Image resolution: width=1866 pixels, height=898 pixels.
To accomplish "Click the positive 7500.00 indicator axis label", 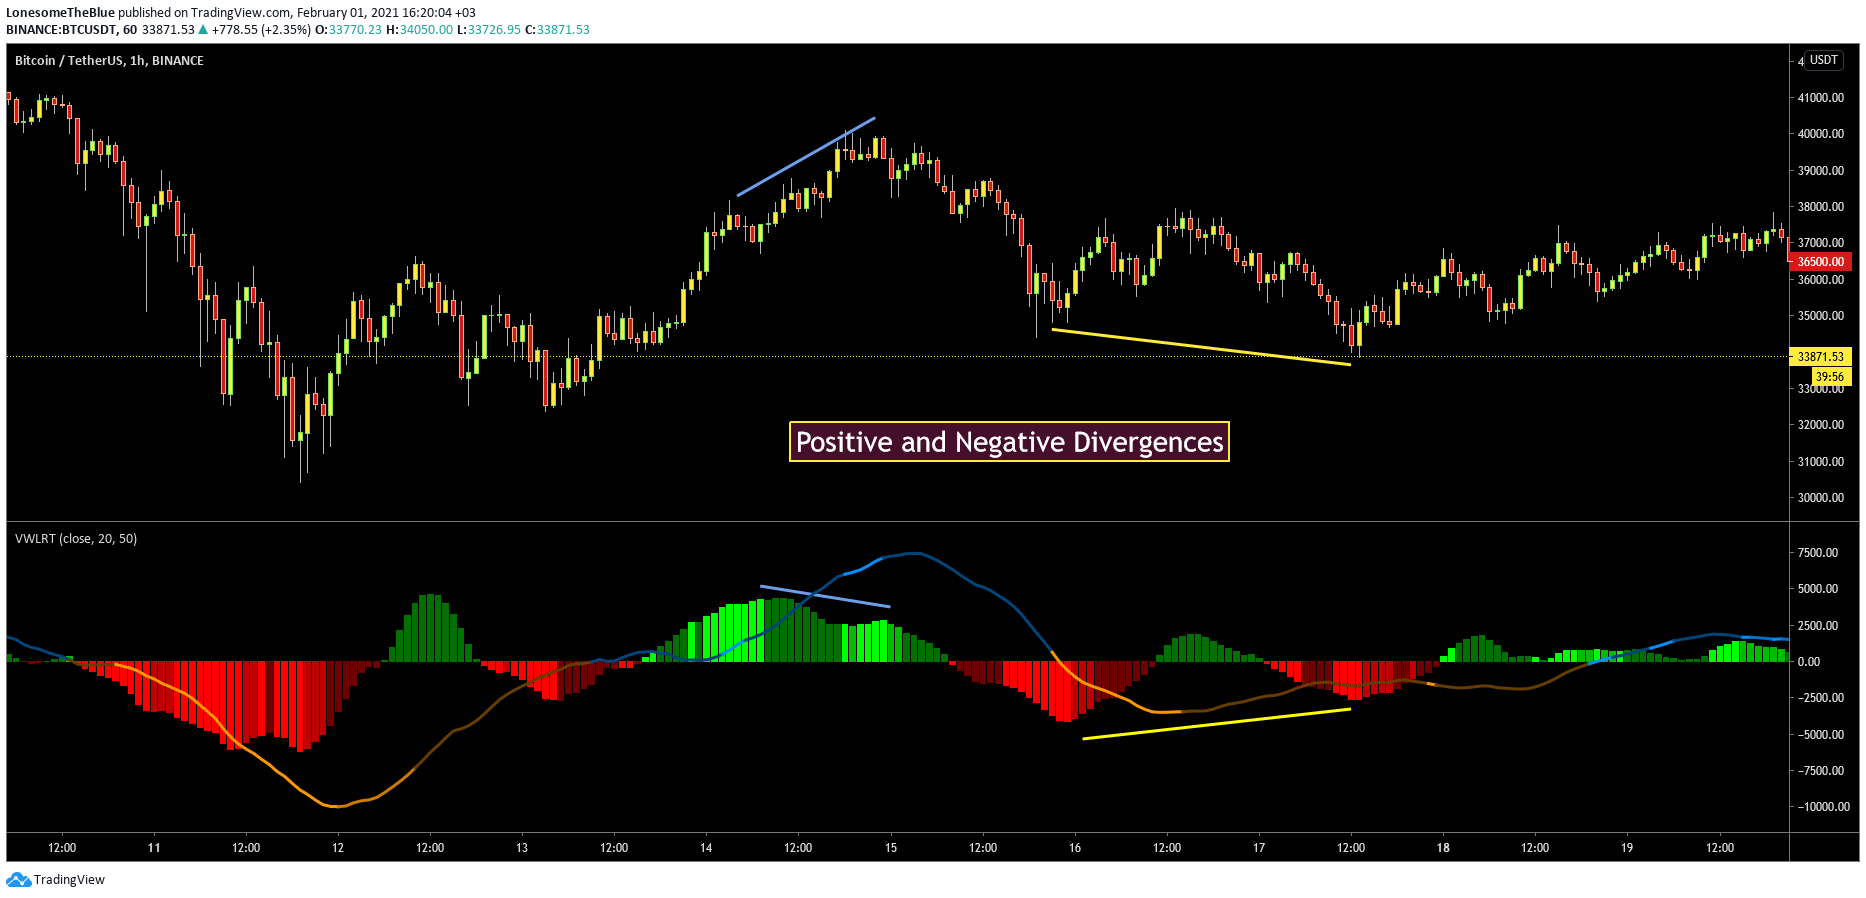I will click(x=1818, y=553).
